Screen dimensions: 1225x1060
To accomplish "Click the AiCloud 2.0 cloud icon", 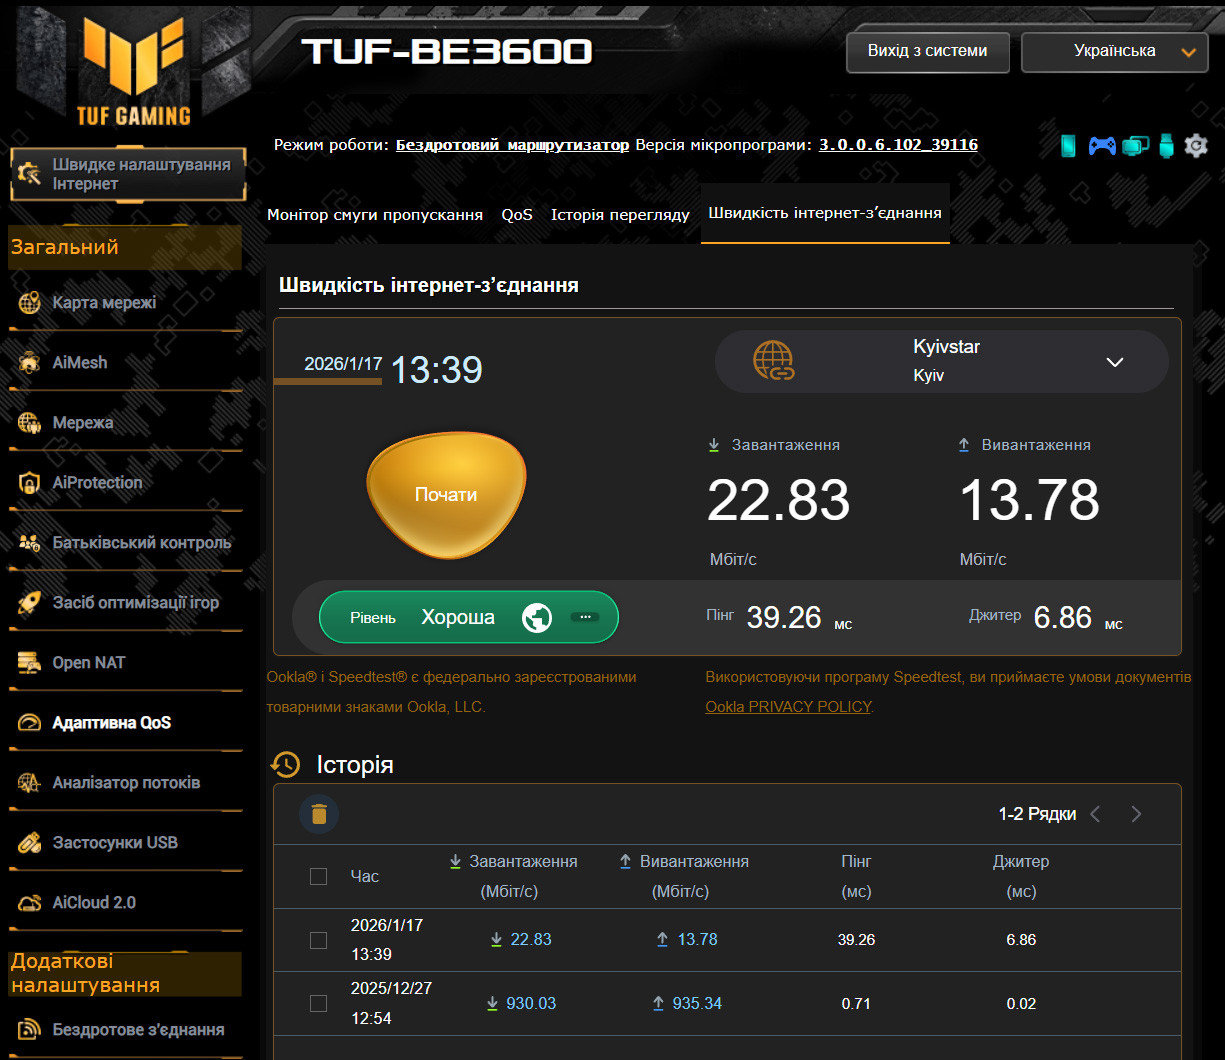I will pyautogui.click(x=30, y=902).
